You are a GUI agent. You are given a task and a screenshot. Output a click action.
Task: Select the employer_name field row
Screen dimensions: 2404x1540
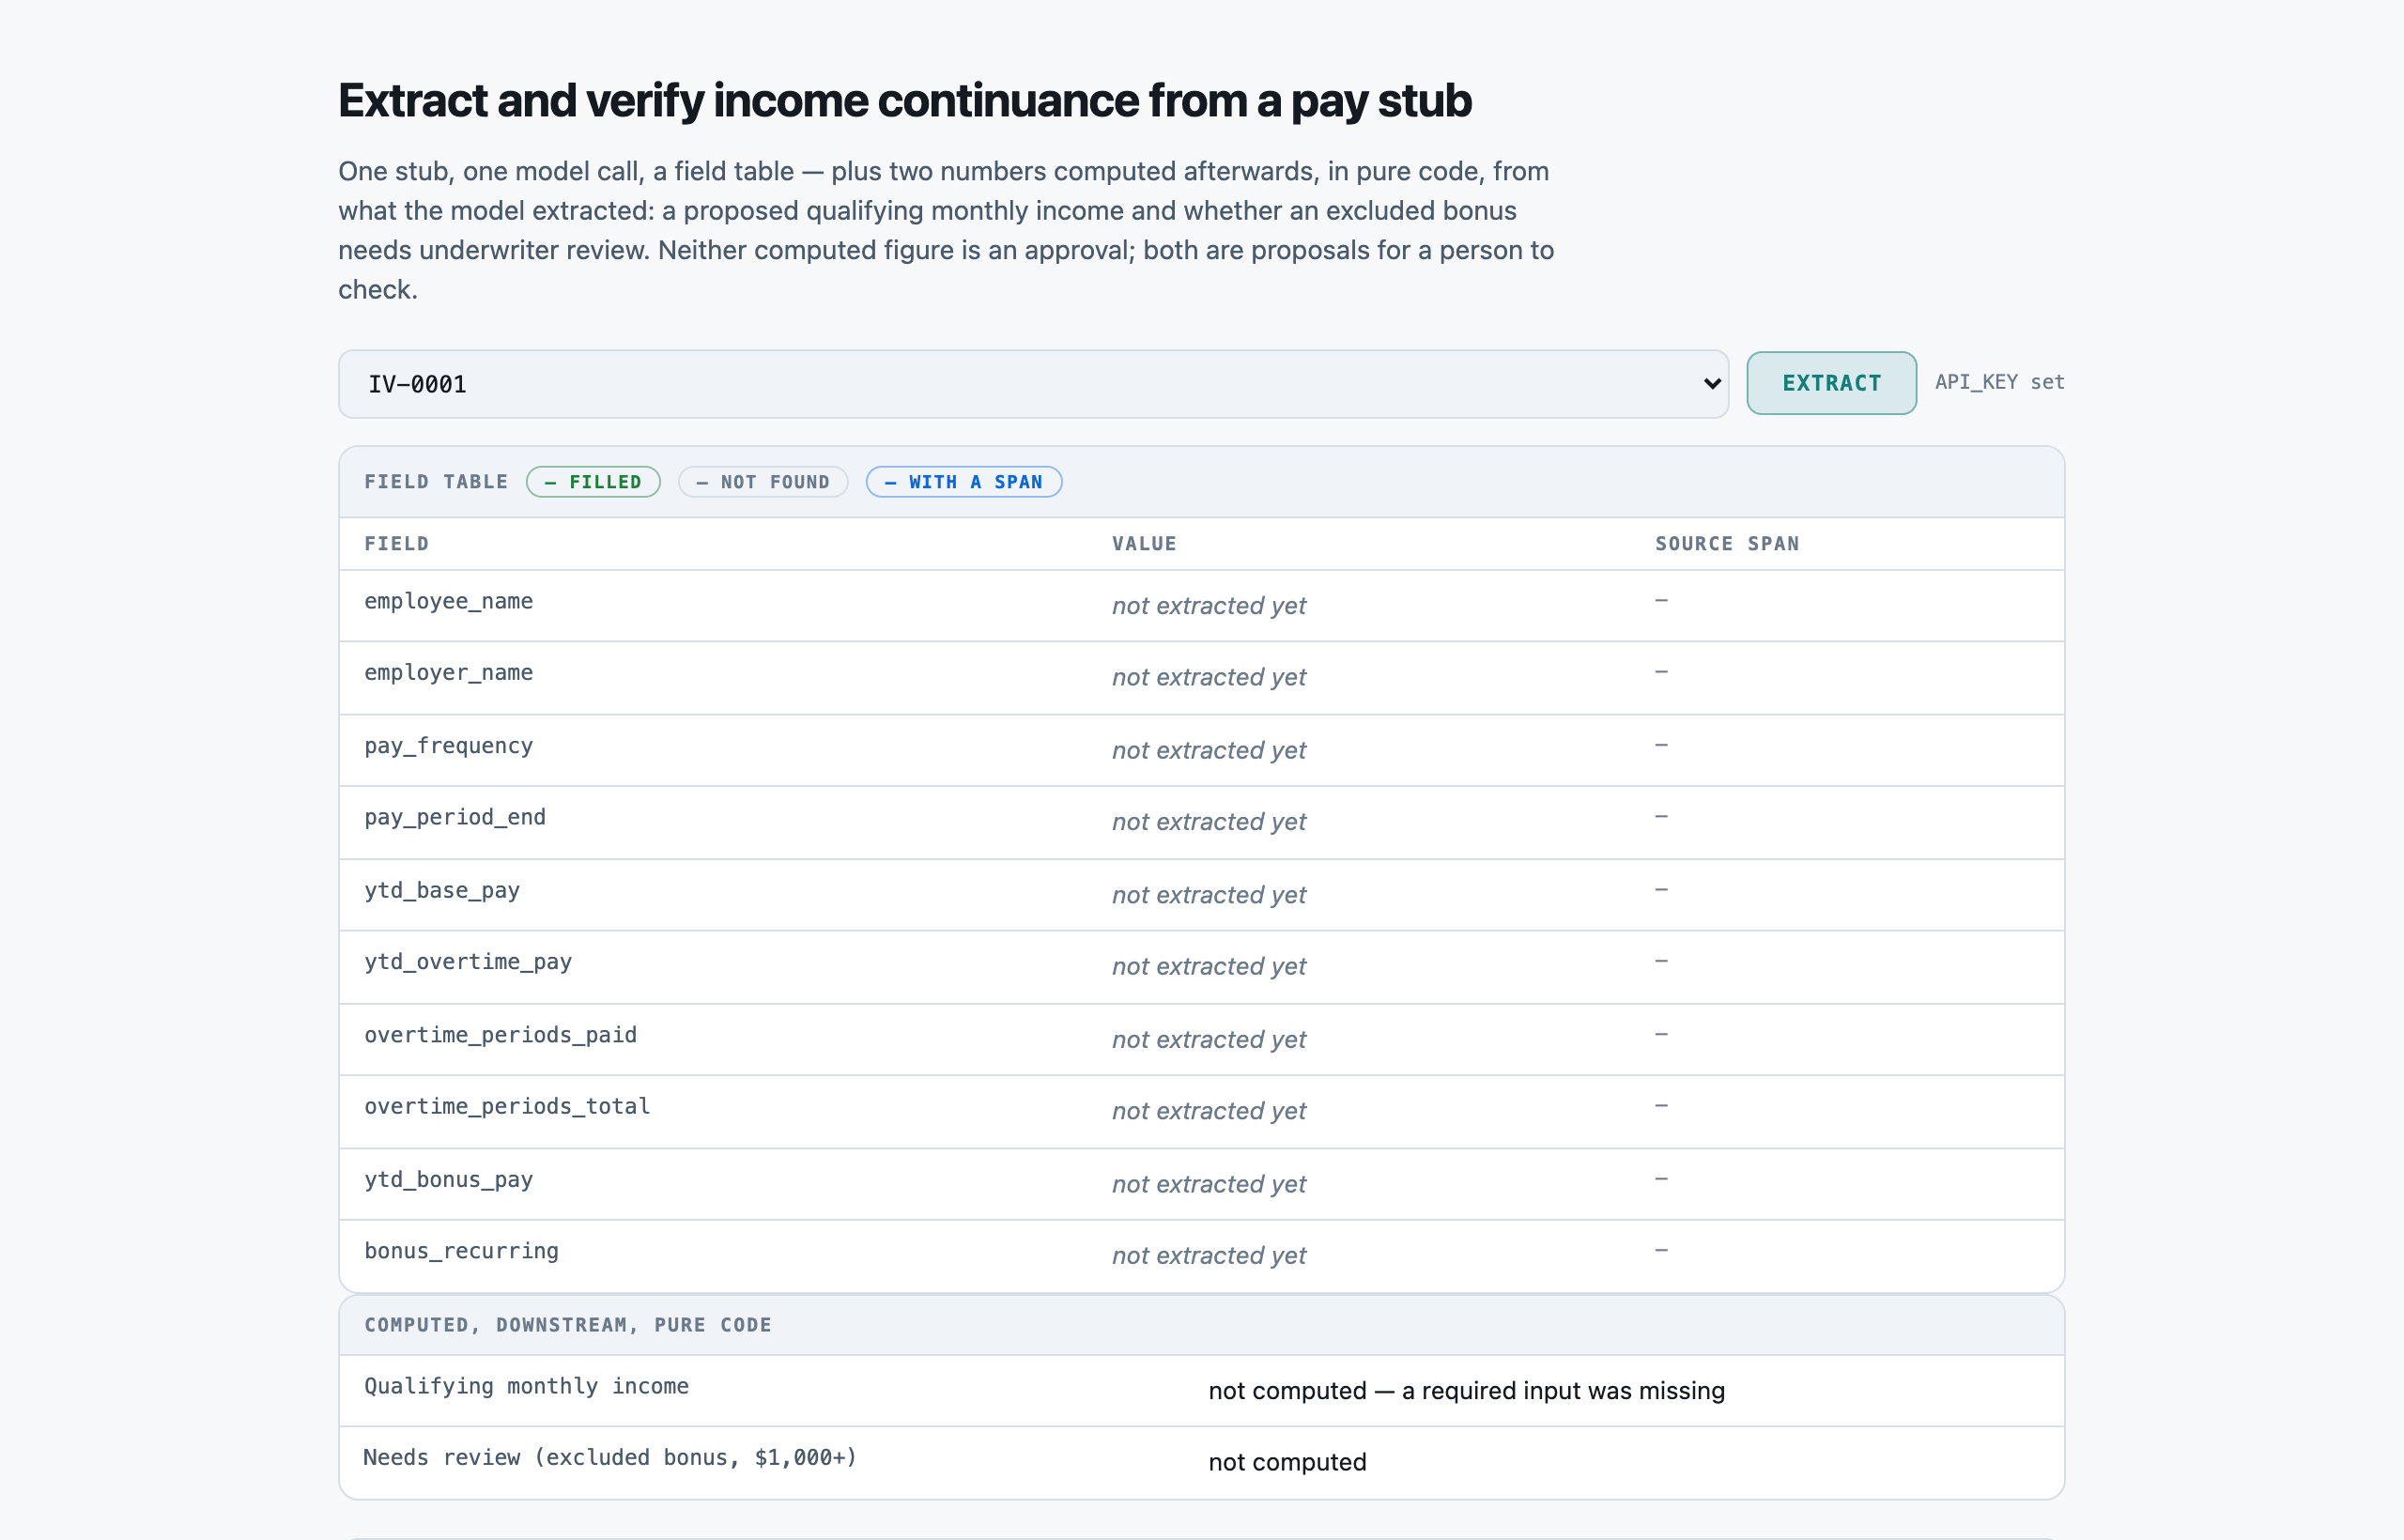[1201, 677]
